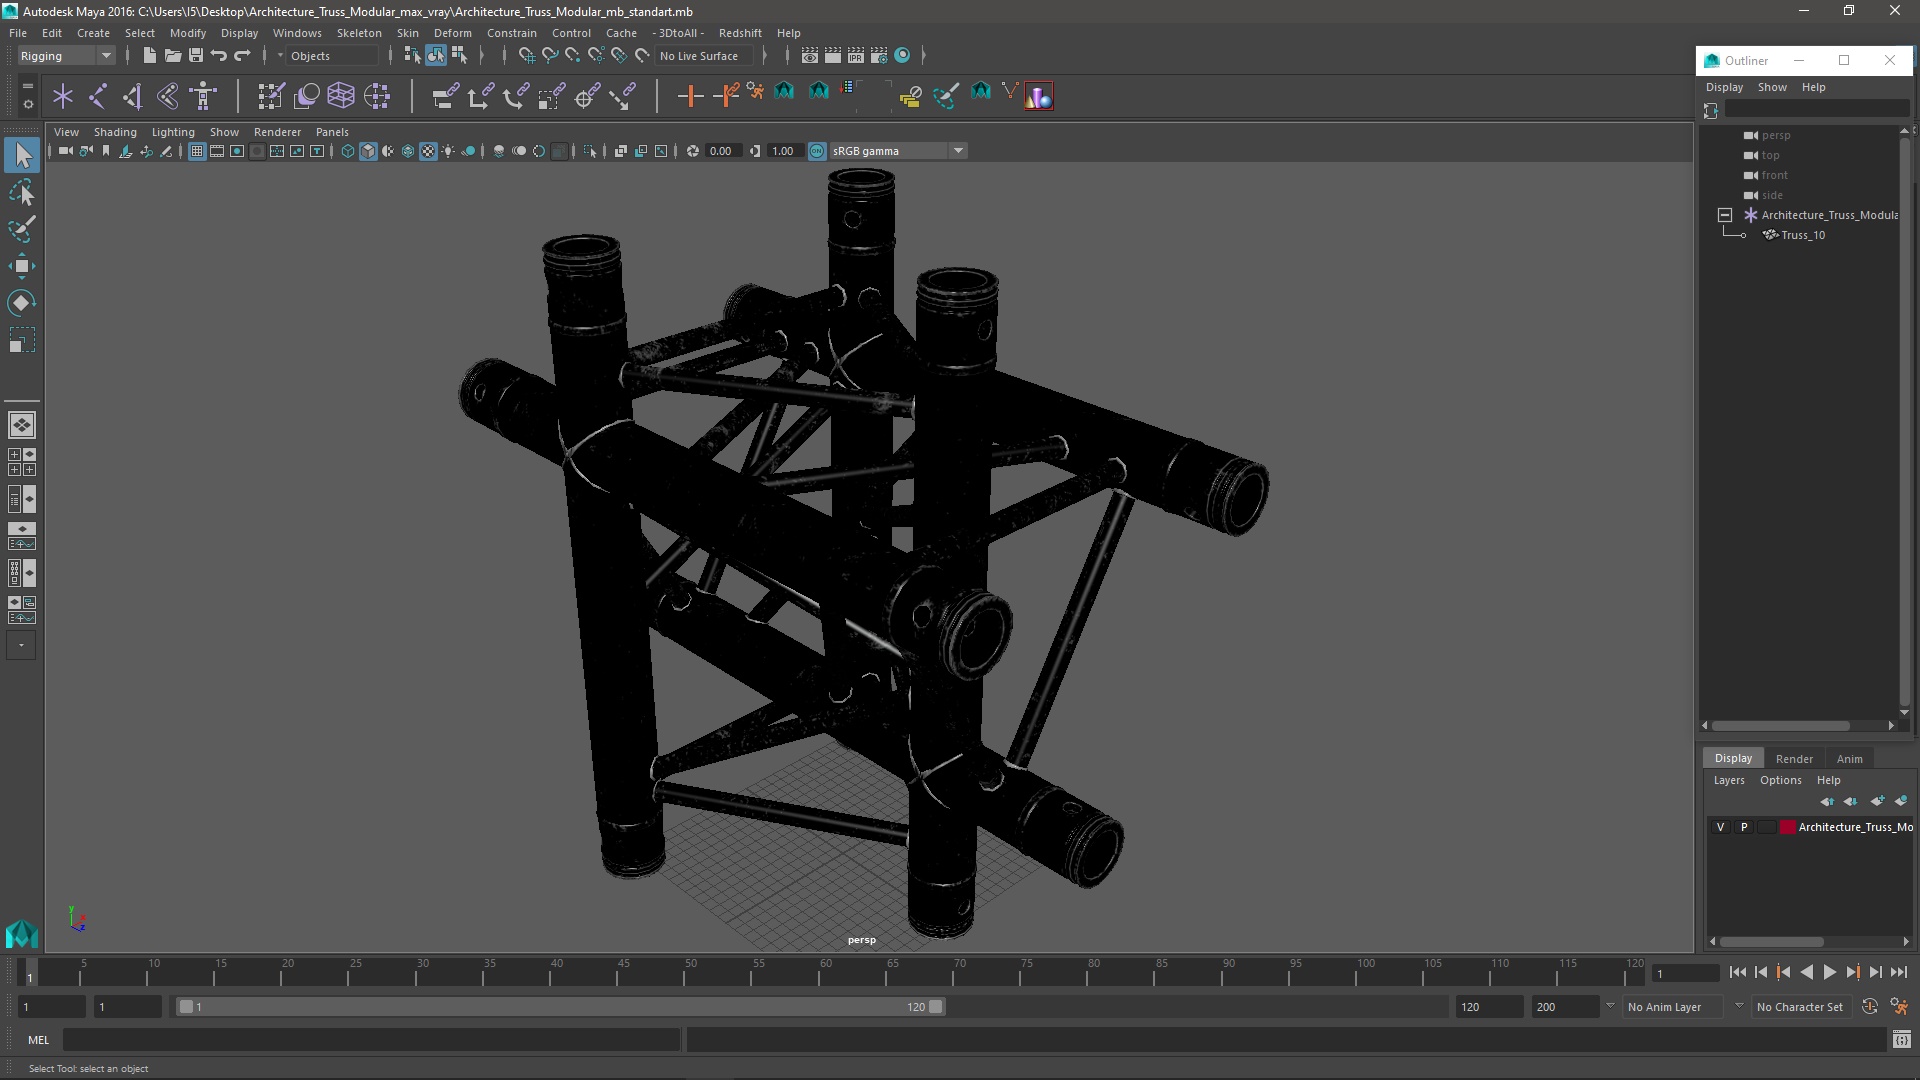Open the Skeleton menu
Image resolution: width=1920 pixels, height=1080 pixels.
click(x=358, y=33)
